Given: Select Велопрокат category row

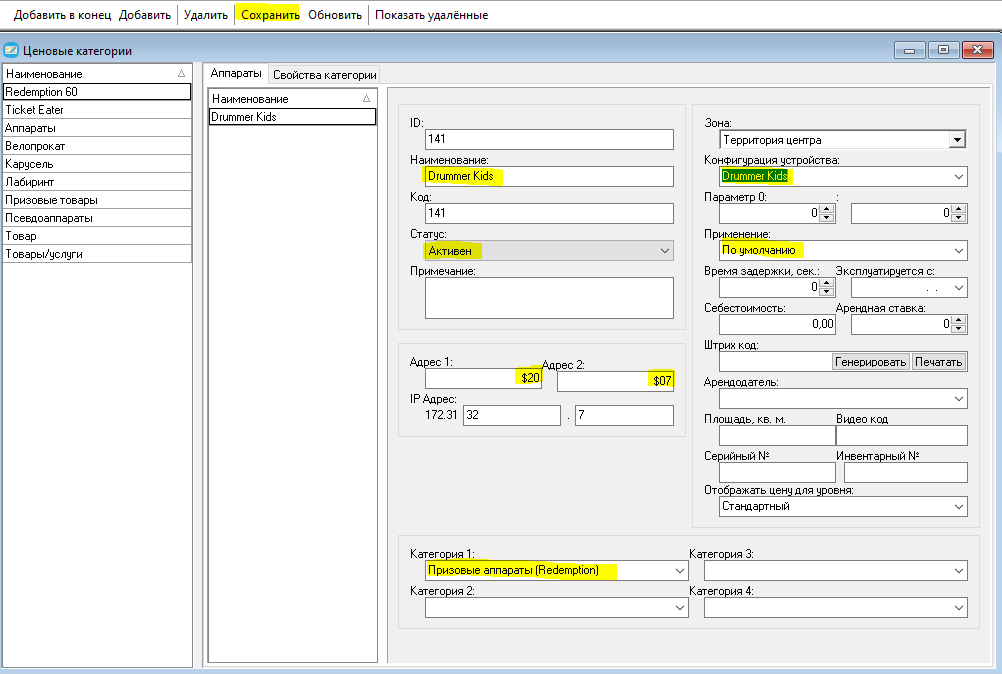Looking at the screenshot, I should 97,146.
